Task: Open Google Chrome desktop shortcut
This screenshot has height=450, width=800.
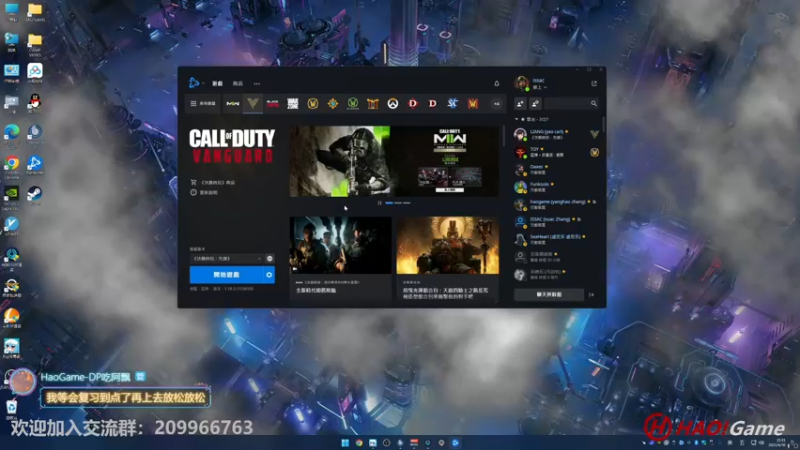Action: pos(11,166)
